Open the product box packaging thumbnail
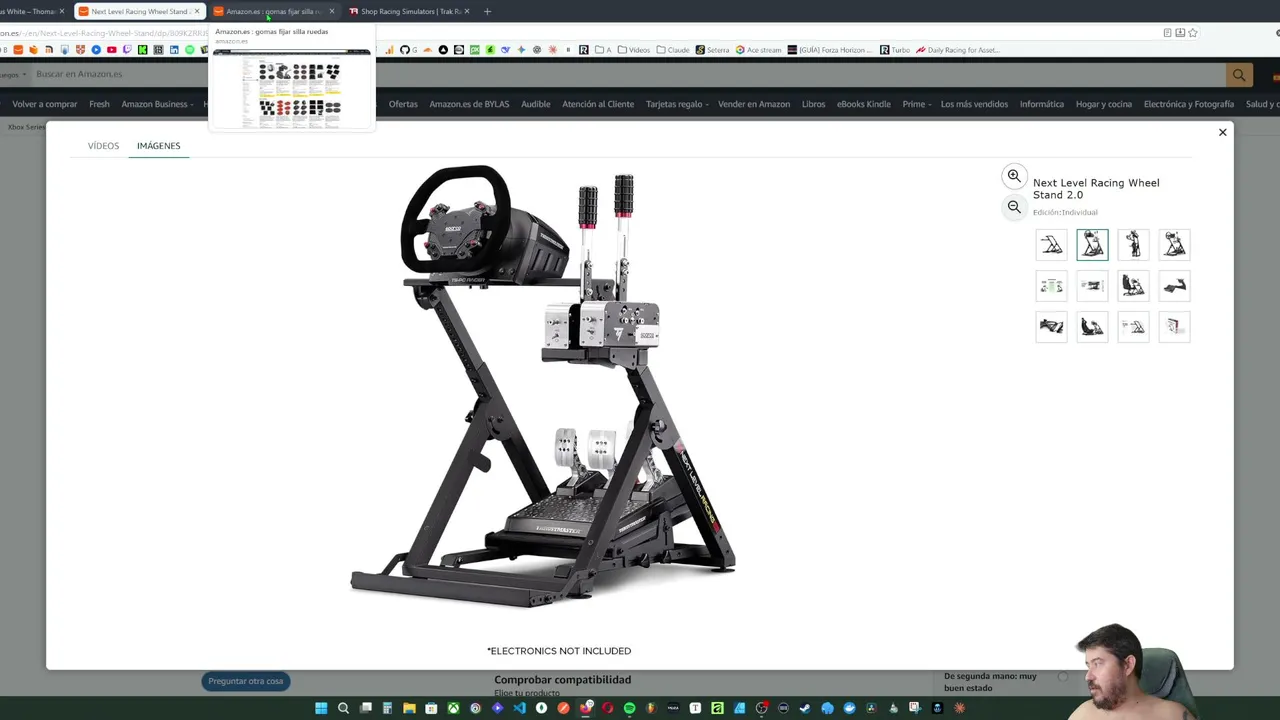Image resolution: width=1280 pixels, height=720 pixels. 1174,327
